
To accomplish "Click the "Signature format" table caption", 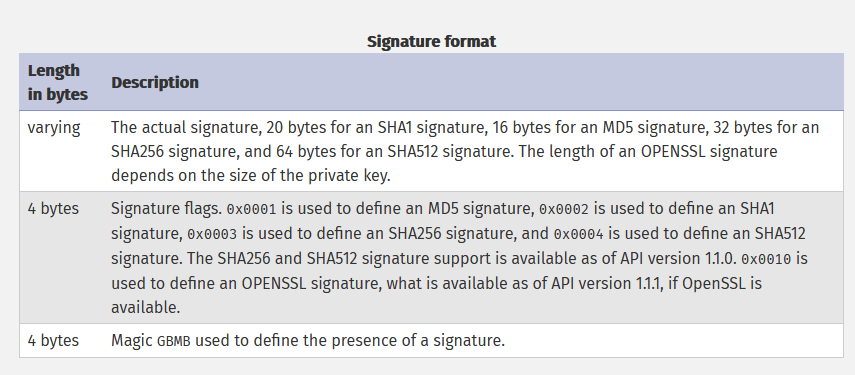I will pyautogui.click(x=431, y=41).
